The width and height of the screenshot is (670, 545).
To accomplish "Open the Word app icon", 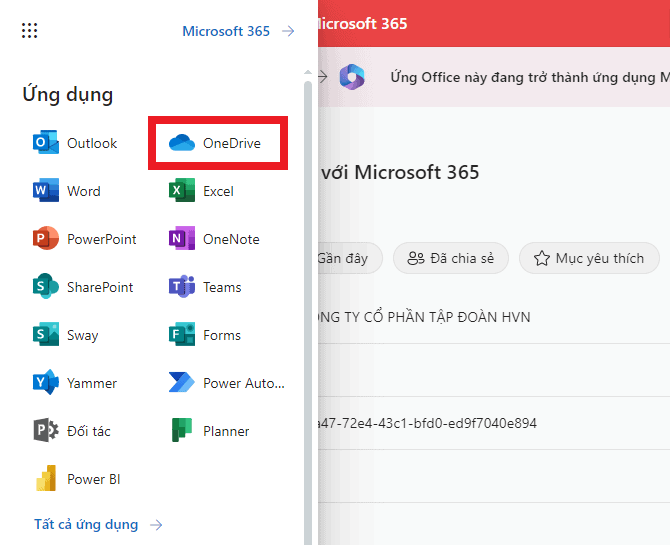I will pyautogui.click(x=46, y=190).
